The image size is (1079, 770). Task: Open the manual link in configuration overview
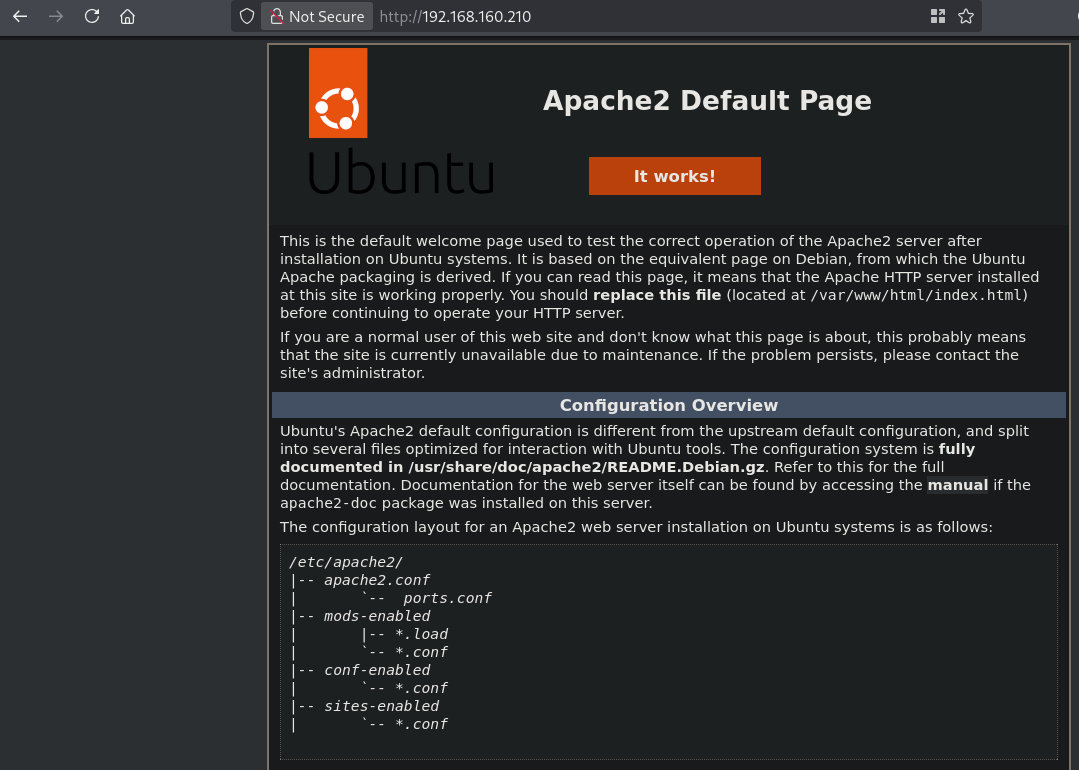click(957, 485)
